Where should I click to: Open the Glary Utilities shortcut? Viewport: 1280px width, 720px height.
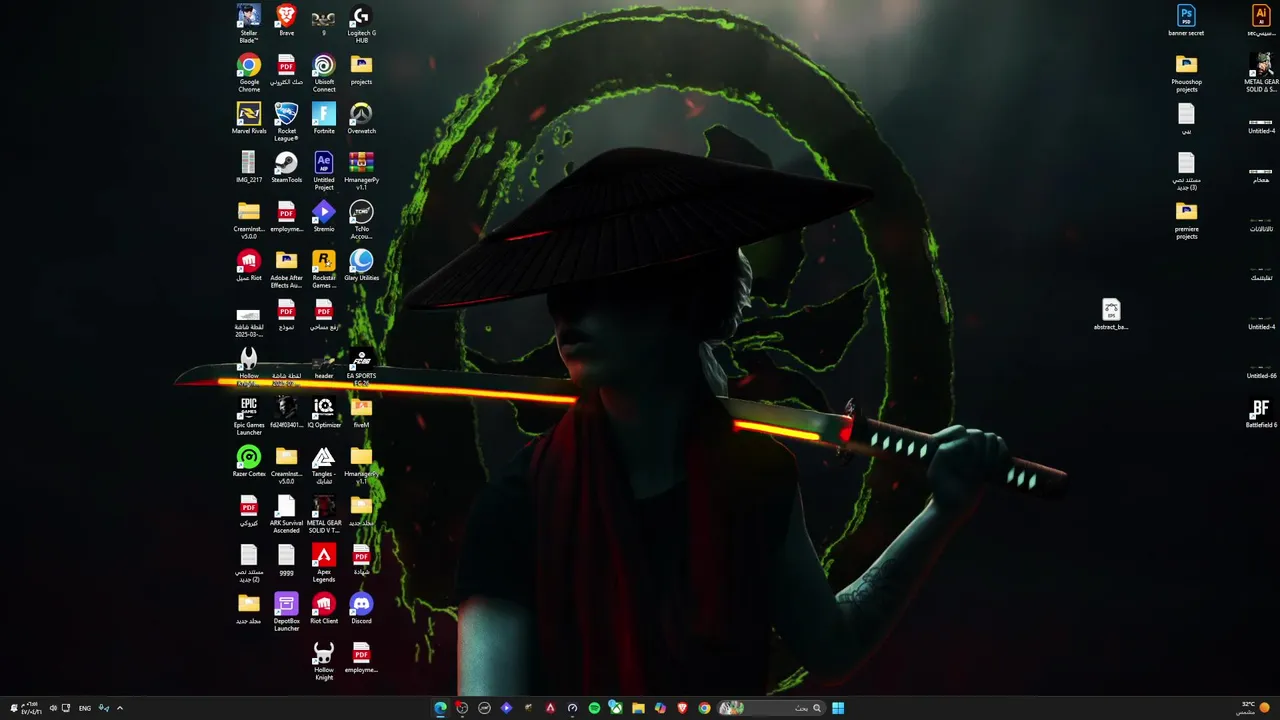coord(361,265)
